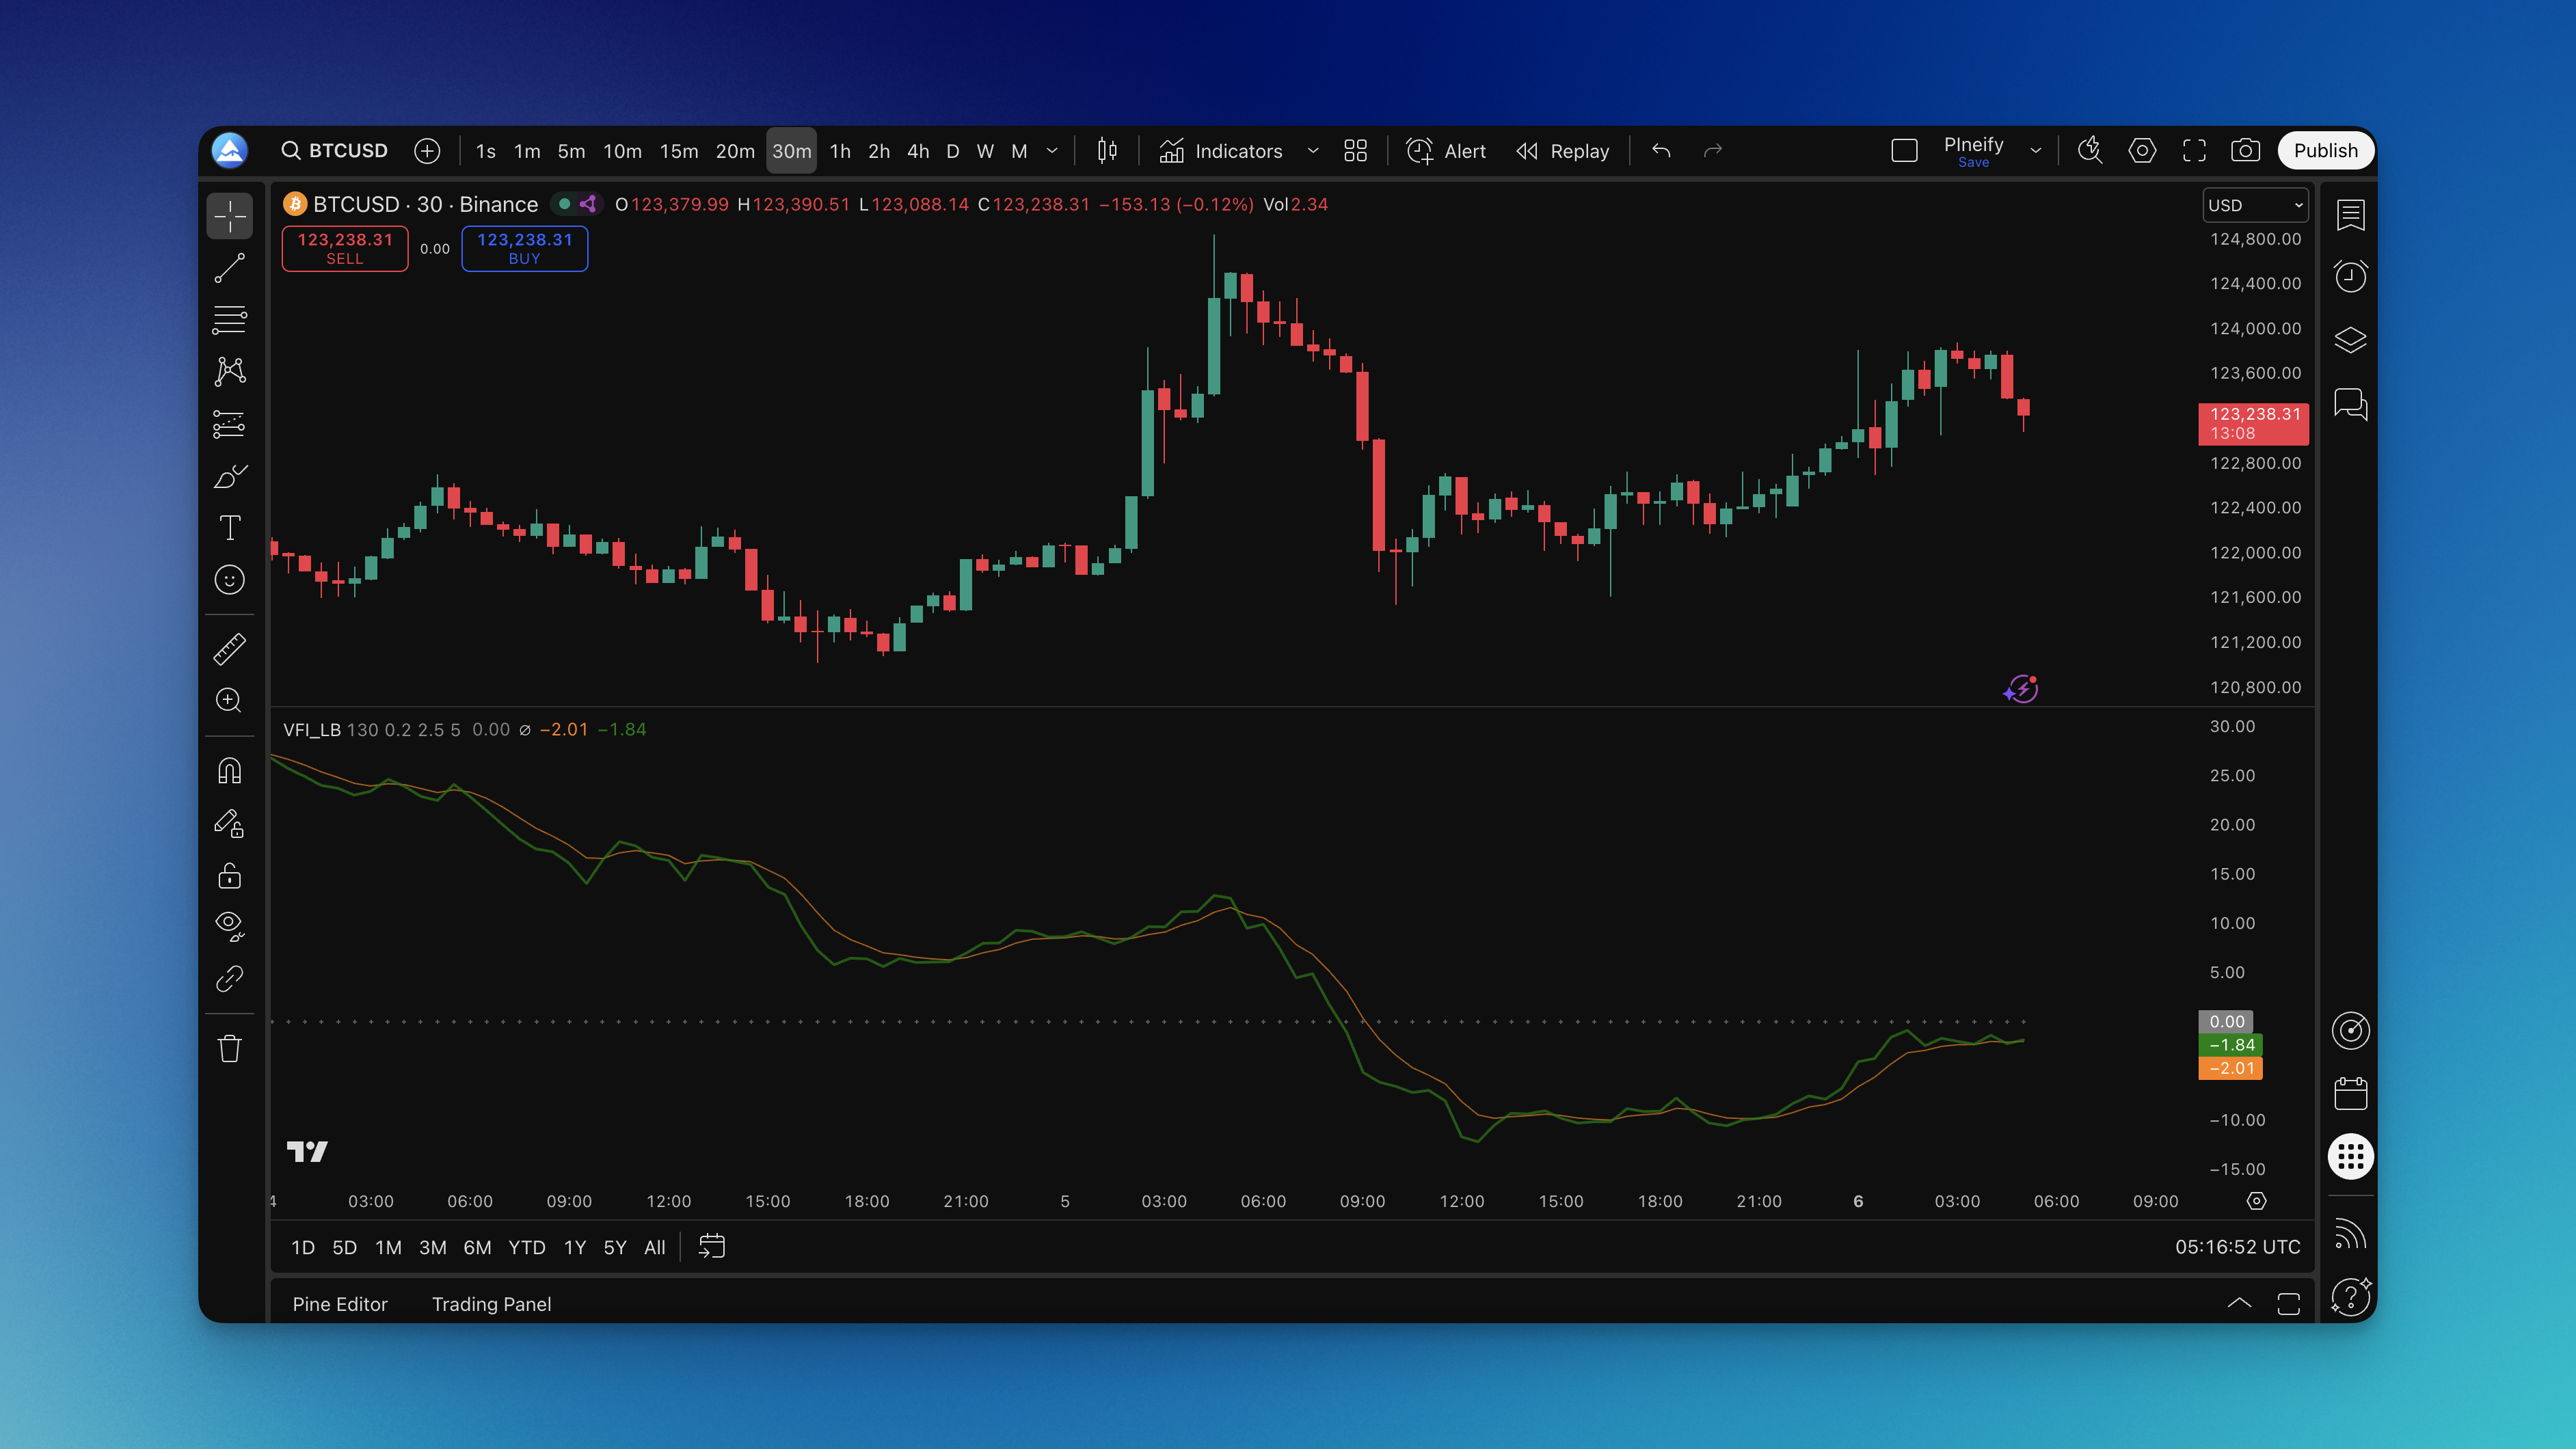
Task: Take a chart snapshot with the camera icon
Action: tap(2245, 151)
